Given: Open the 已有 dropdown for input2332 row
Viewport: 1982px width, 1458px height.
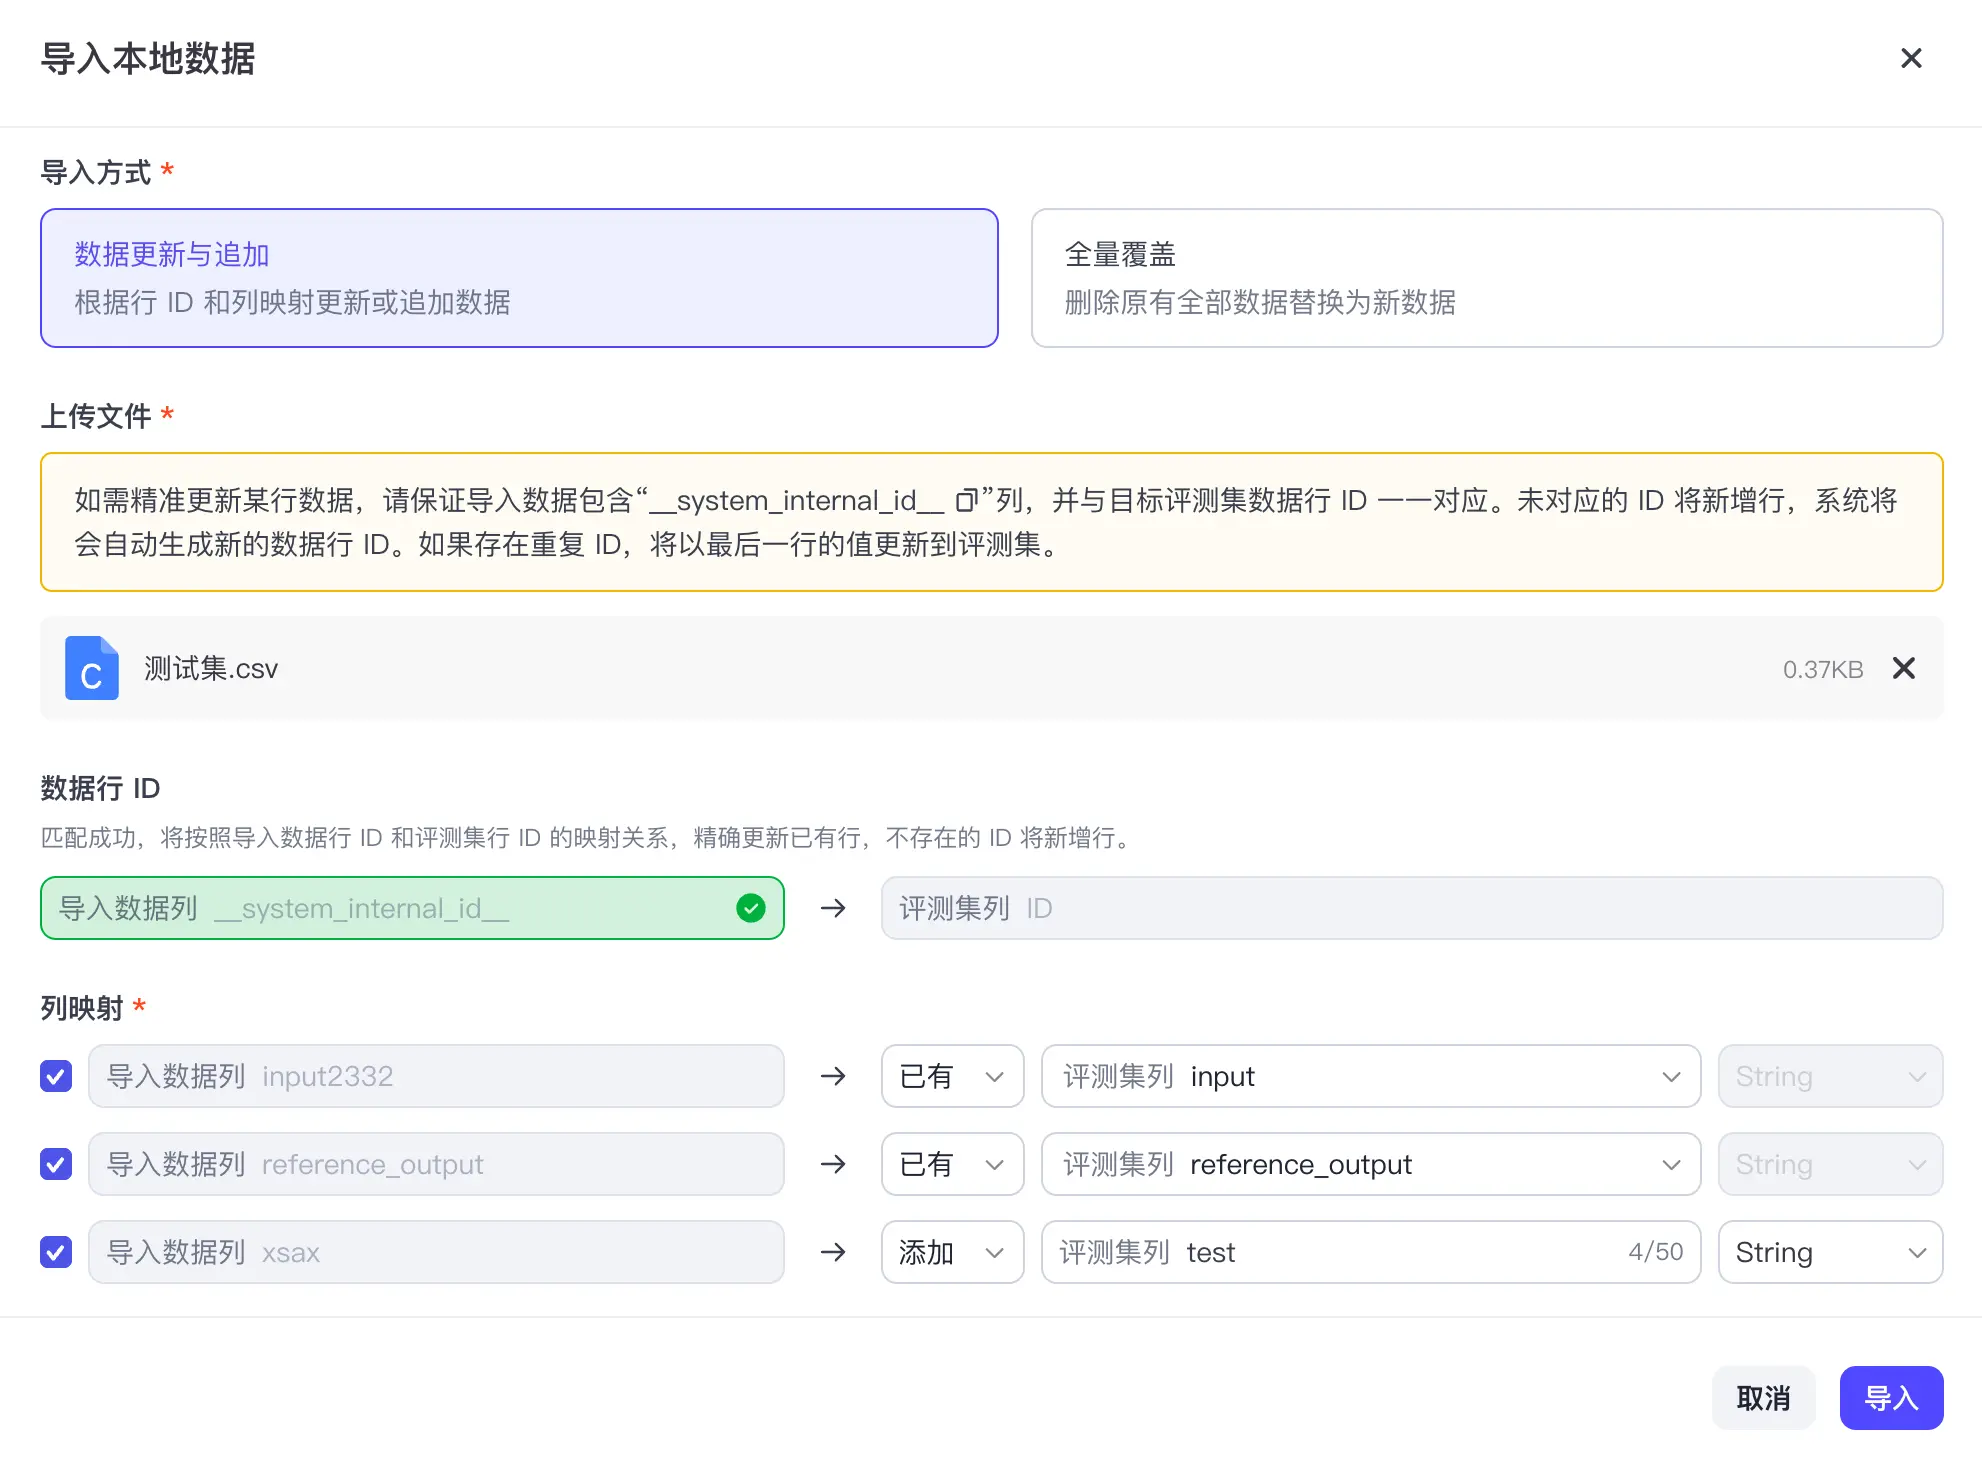Looking at the screenshot, I should click(x=952, y=1076).
